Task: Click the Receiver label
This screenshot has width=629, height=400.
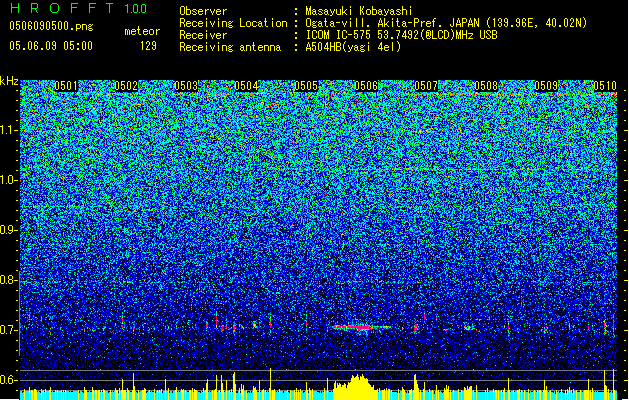Action: click(203, 35)
